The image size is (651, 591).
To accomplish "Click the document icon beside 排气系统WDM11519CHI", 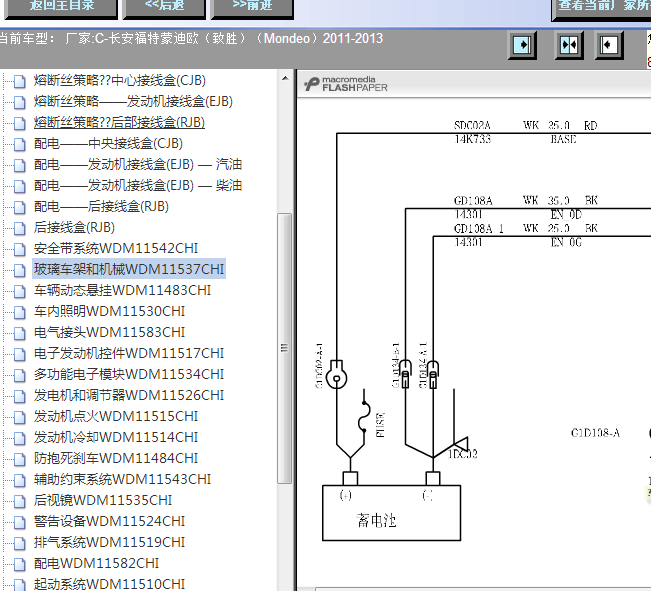I will click(x=19, y=544).
